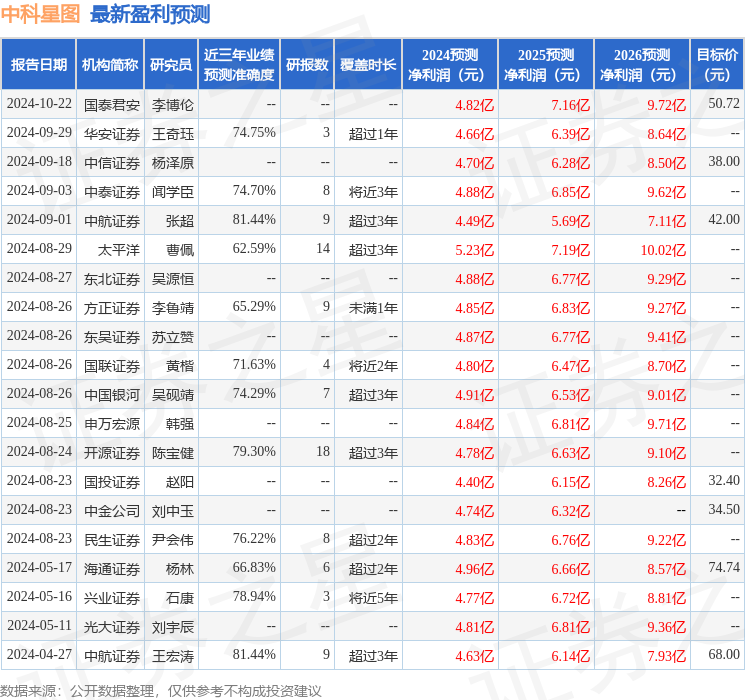Screen dimensions: 745x700
Task: Select 中泰证券 institution cell
Action: [112, 192]
